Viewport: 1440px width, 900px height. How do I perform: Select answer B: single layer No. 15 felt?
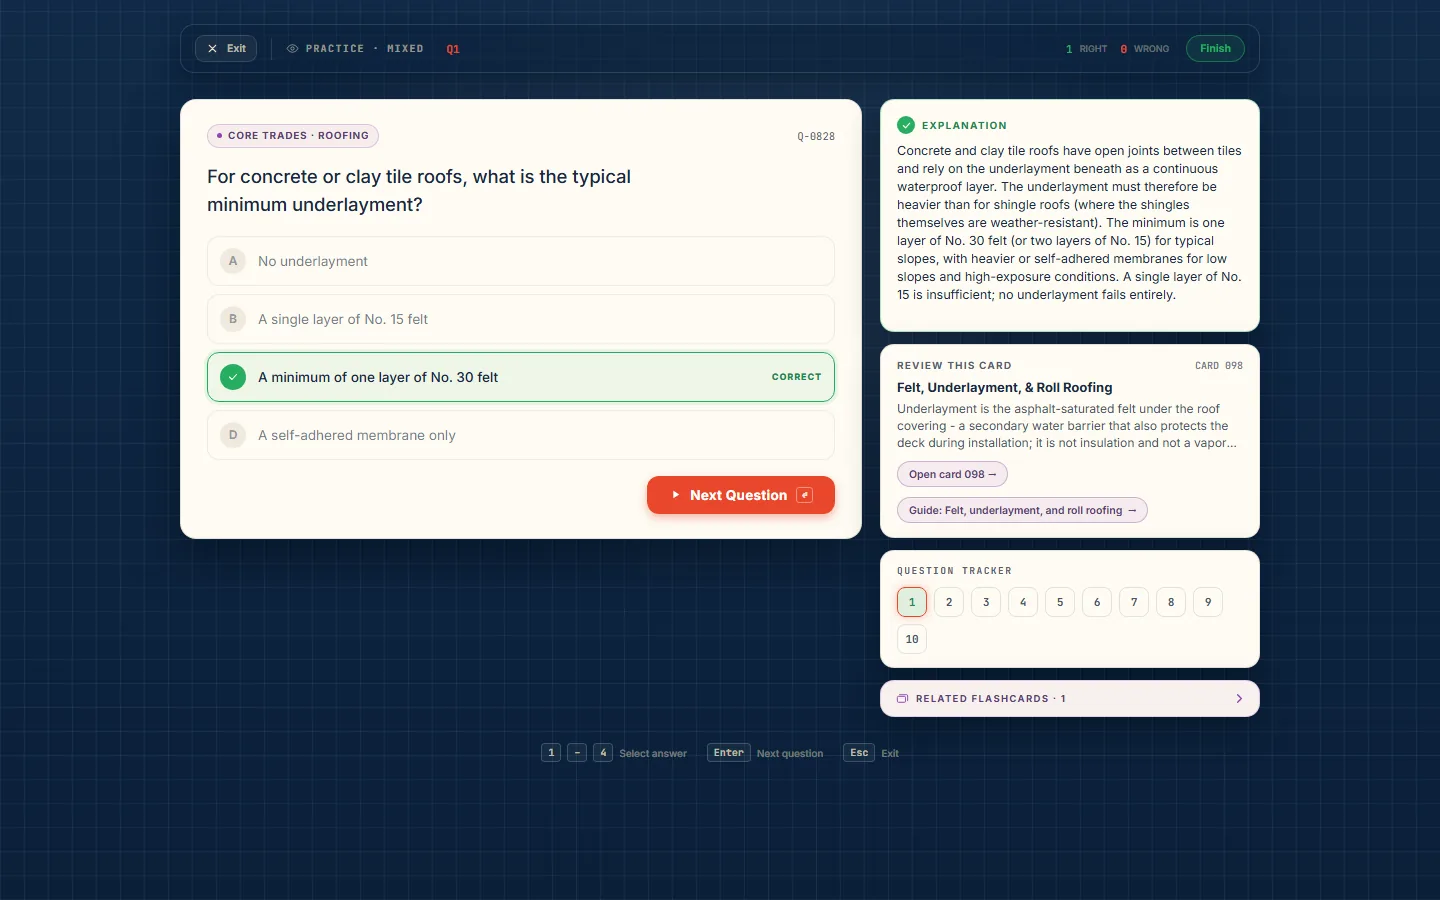tap(521, 319)
